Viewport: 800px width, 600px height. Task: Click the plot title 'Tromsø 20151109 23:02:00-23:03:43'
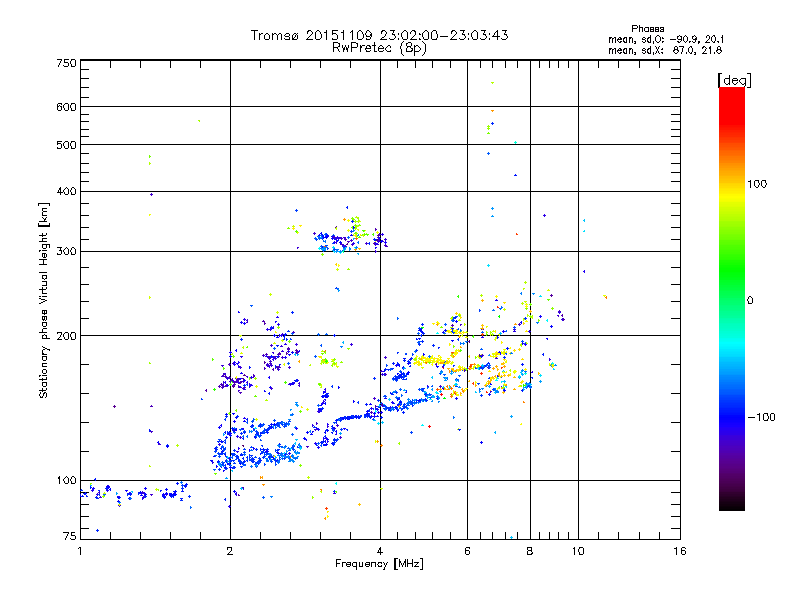pos(379,35)
